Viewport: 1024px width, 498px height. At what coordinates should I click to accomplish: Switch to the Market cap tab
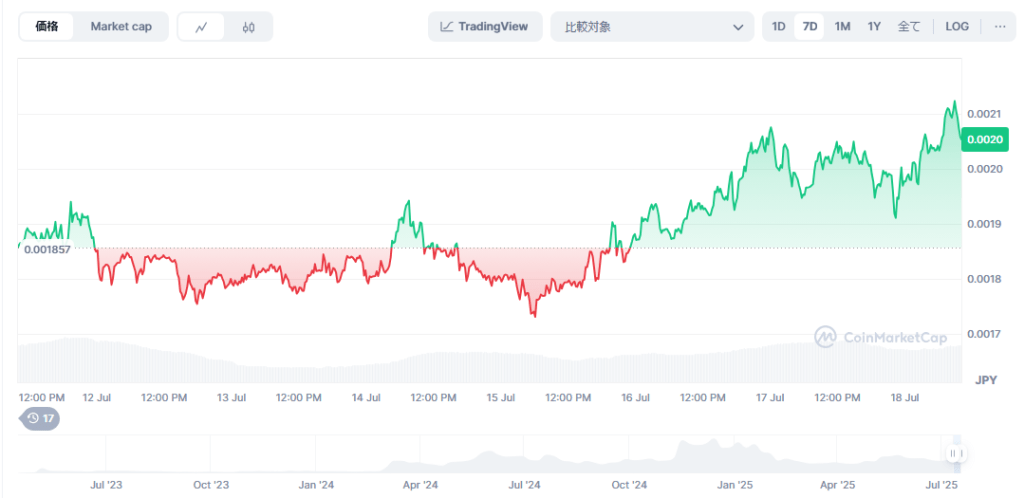click(x=121, y=27)
